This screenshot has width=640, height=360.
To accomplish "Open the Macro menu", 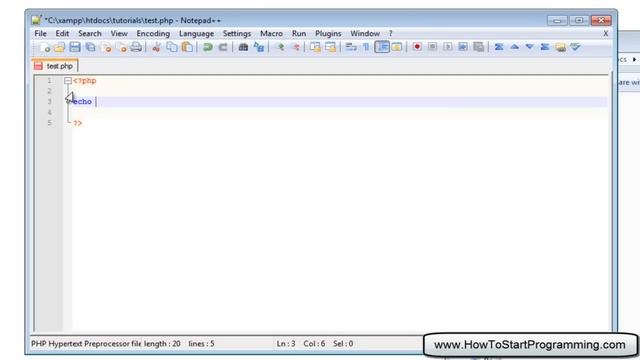I will 271,33.
